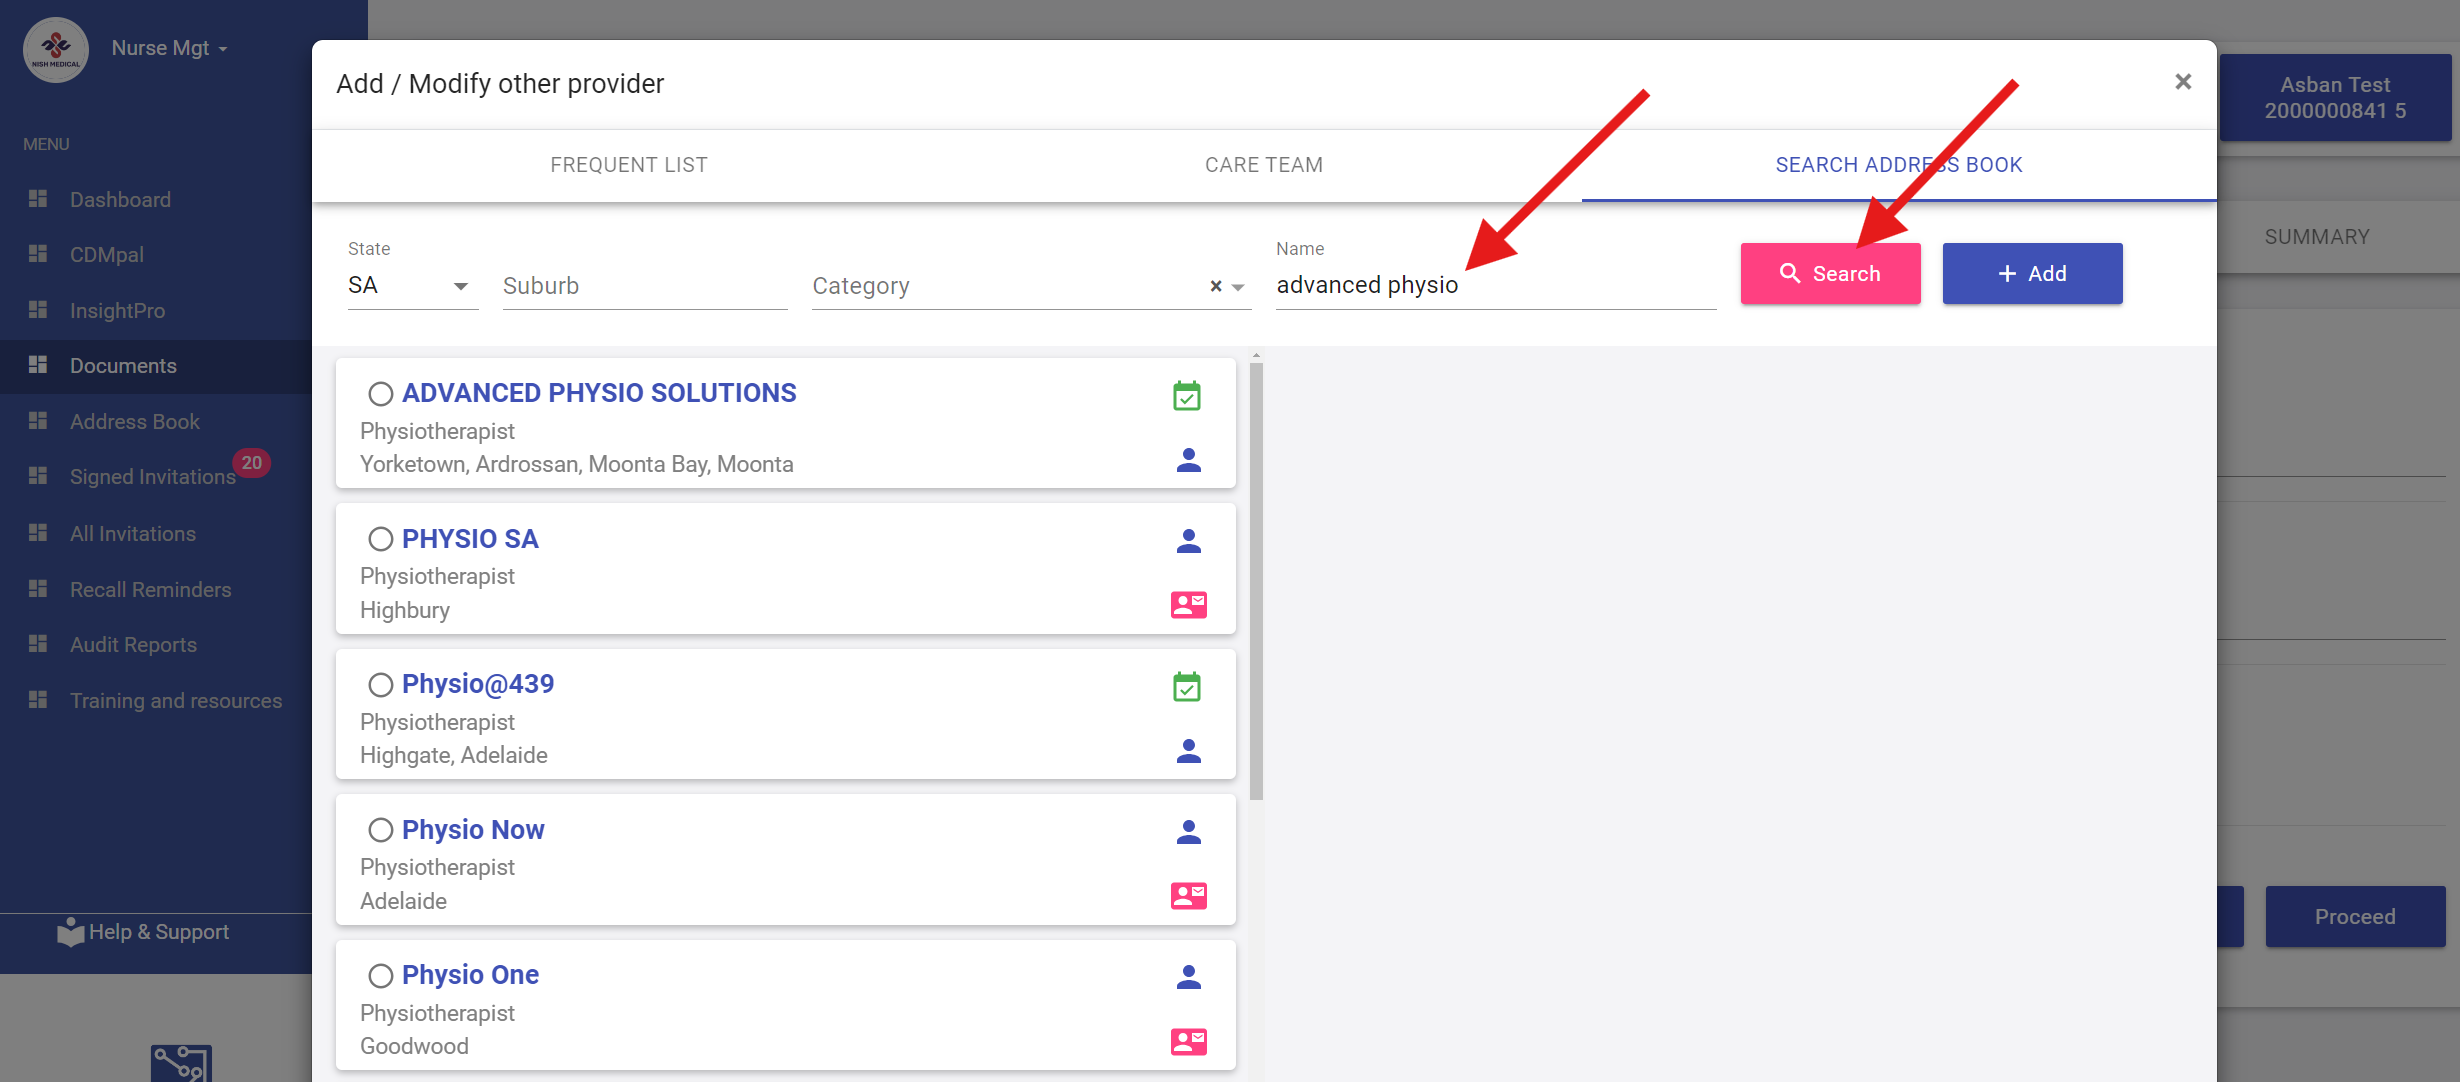Click calendar icon on Advanced Physio Solutions
The image size is (2460, 1082).
point(1187,396)
